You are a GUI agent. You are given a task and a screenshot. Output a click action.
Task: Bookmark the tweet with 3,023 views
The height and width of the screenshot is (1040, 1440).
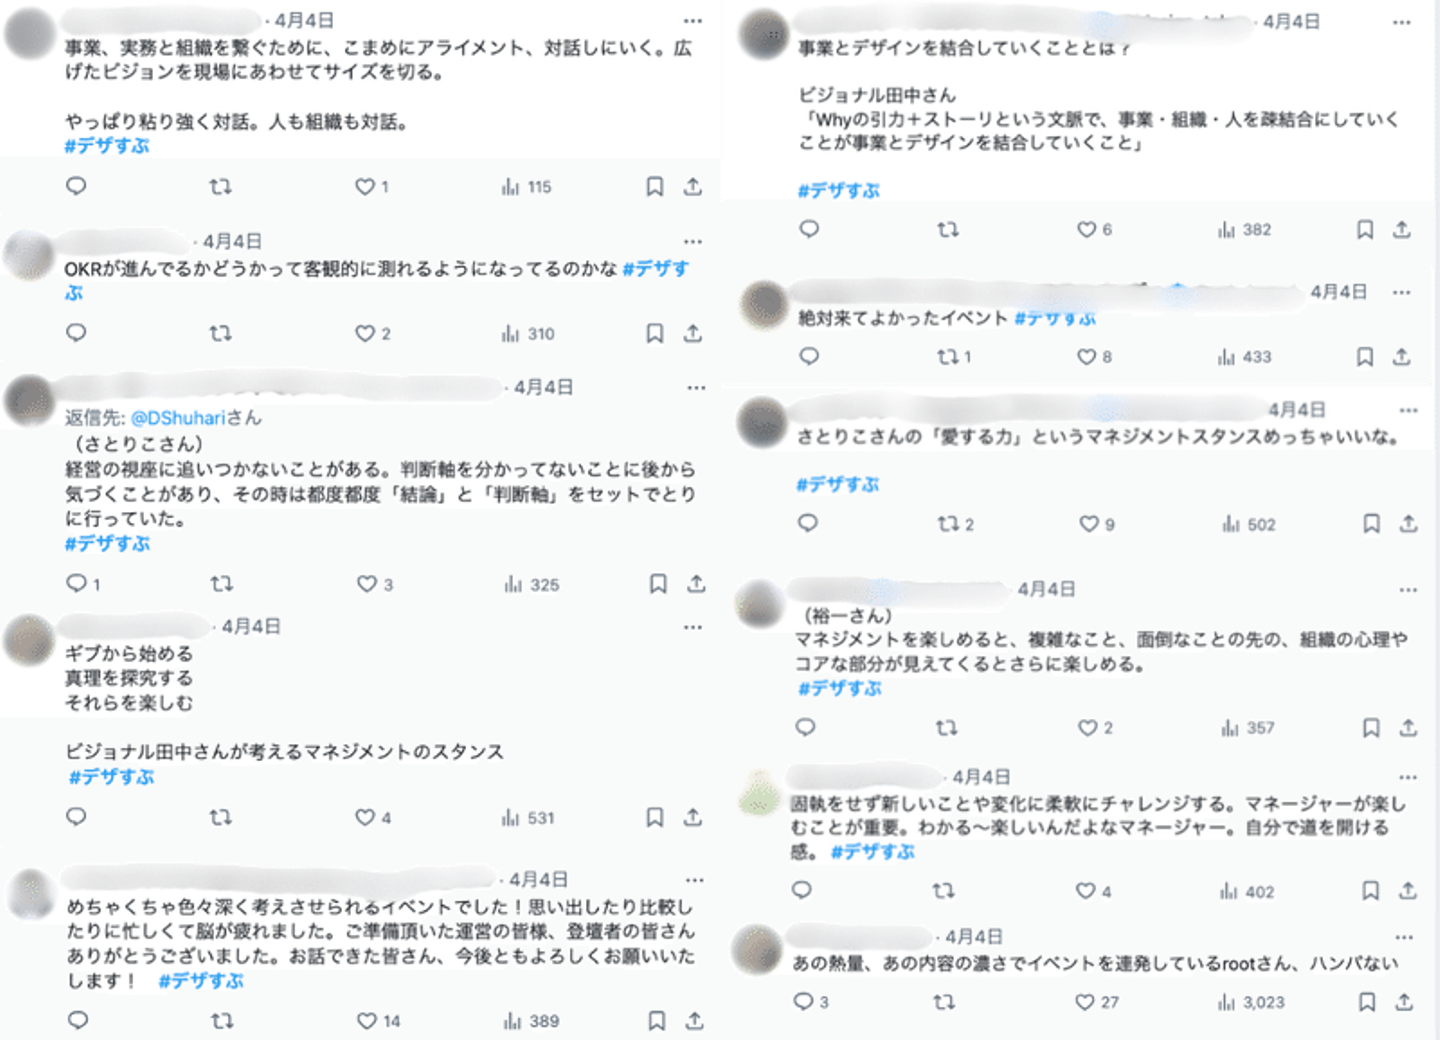pos(1367,1002)
